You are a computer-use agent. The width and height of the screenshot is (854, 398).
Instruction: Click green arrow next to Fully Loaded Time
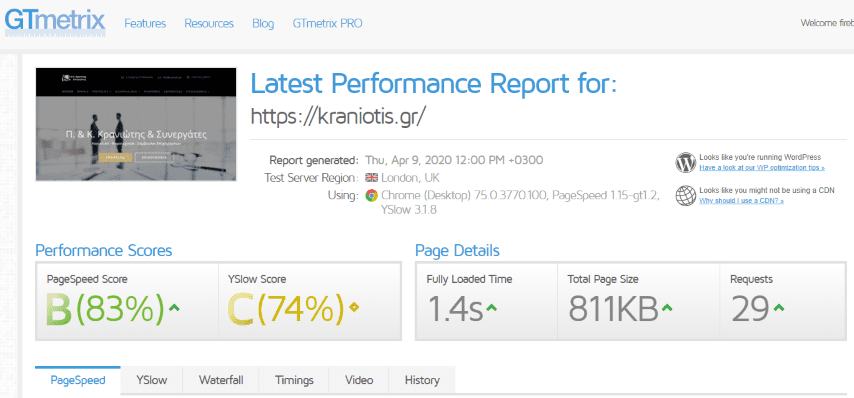pyautogui.click(x=491, y=308)
